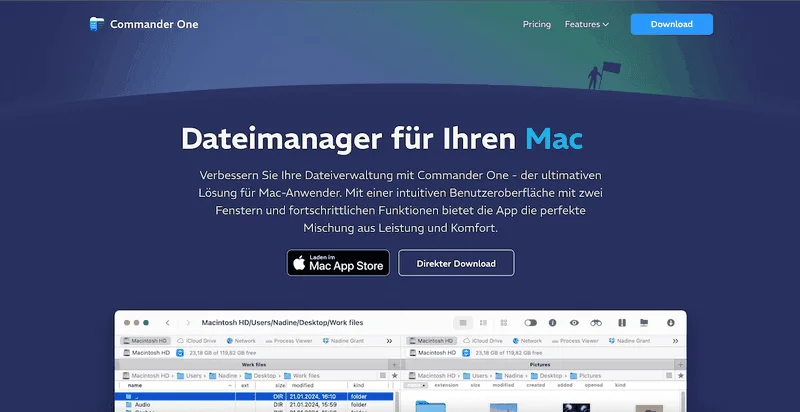Viewport: 800px width, 412px height.
Task: Open Process Viewer in left pane
Action: 289,341
